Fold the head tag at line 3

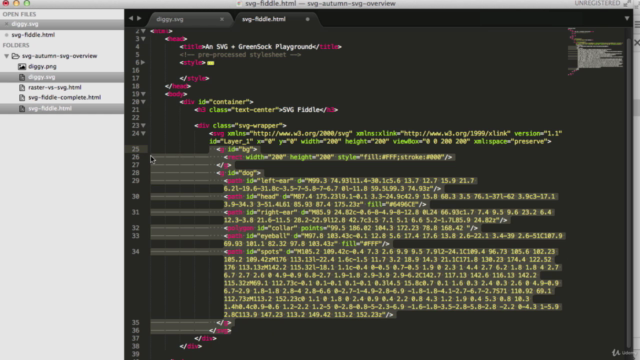pos(143,39)
